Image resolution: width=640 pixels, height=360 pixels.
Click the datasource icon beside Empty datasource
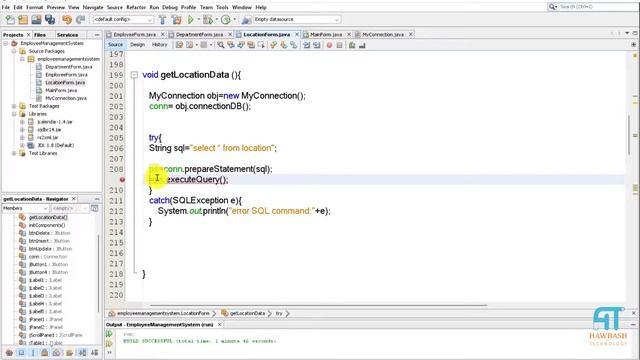point(246,19)
